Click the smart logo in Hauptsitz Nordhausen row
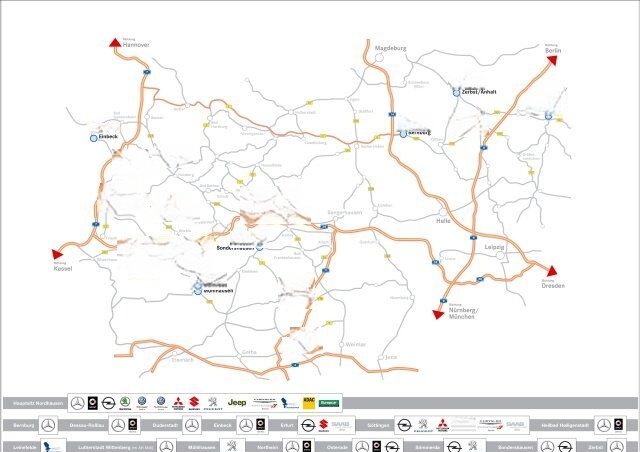 [x=93, y=403]
